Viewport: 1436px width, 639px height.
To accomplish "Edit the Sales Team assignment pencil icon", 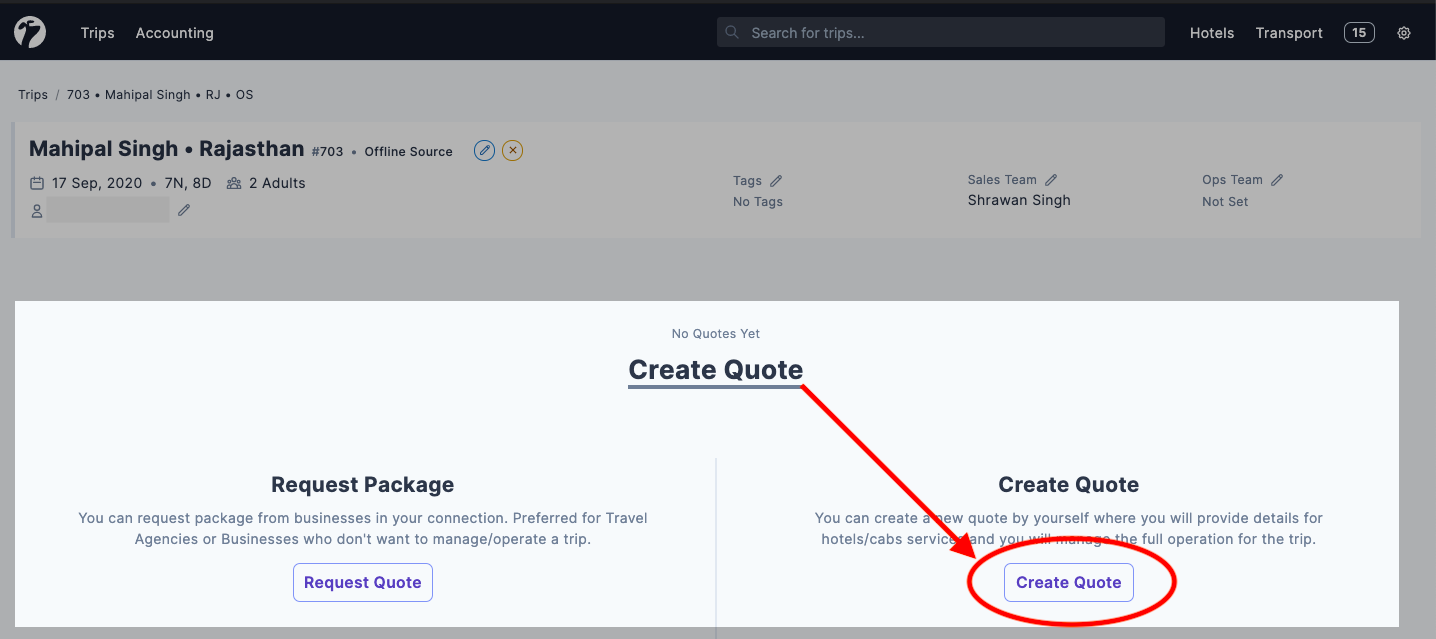I will click(1050, 179).
